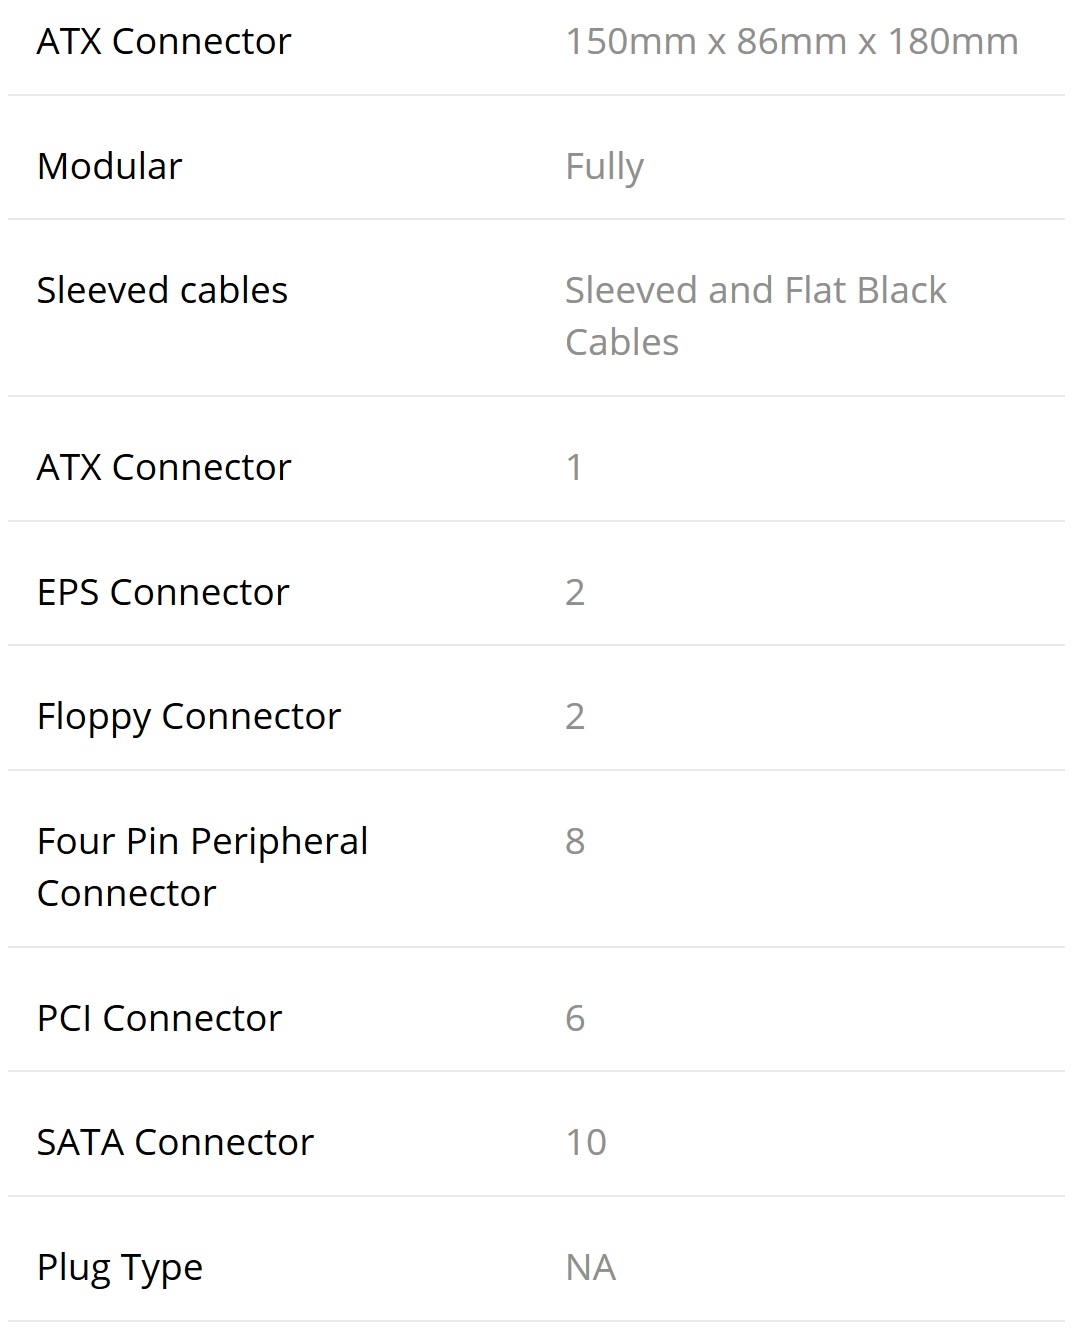Screen dimensions: 1080x1328
Task: Click the EPS Connector label
Action: (163, 592)
